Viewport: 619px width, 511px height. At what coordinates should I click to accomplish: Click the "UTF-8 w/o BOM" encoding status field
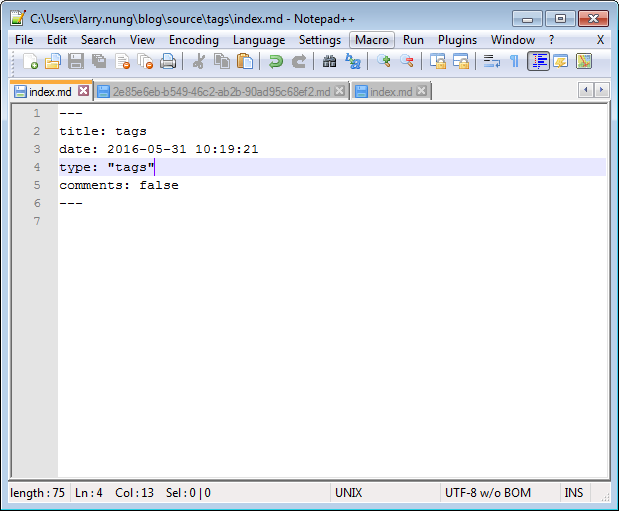(488, 493)
